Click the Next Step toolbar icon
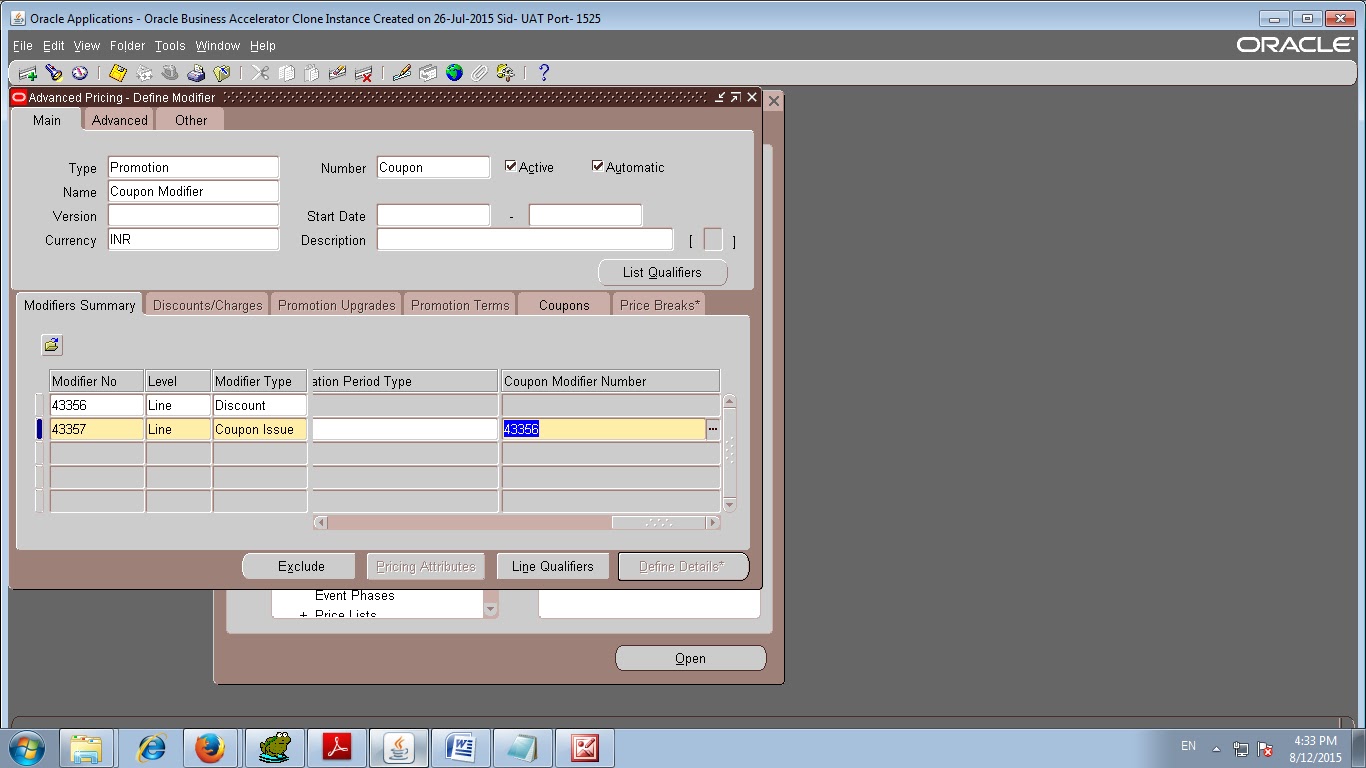The width and height of the screenshot is (1366, 768). coord(144,73)
